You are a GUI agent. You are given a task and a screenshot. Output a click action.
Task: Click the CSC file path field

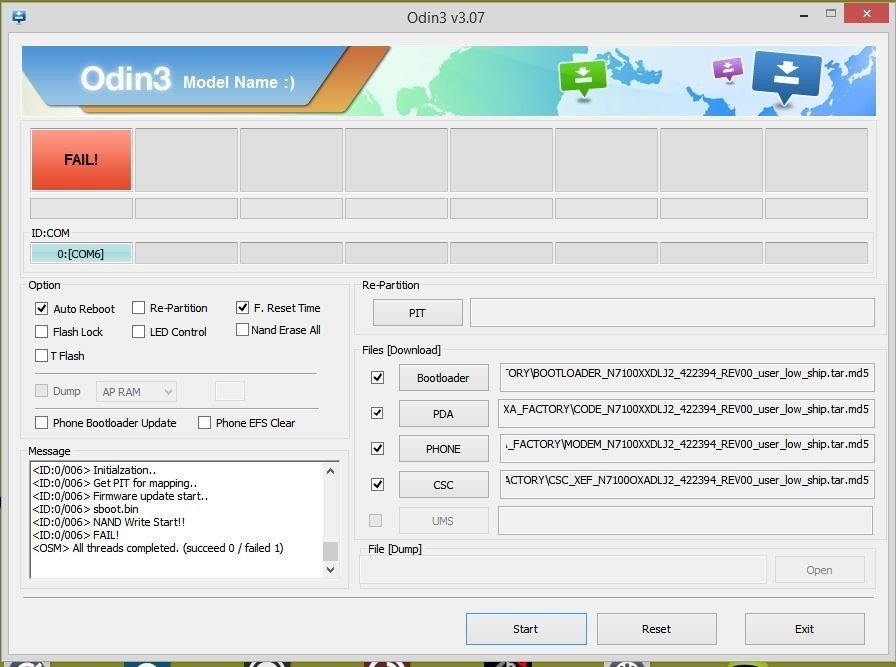[x=687, y=485]
